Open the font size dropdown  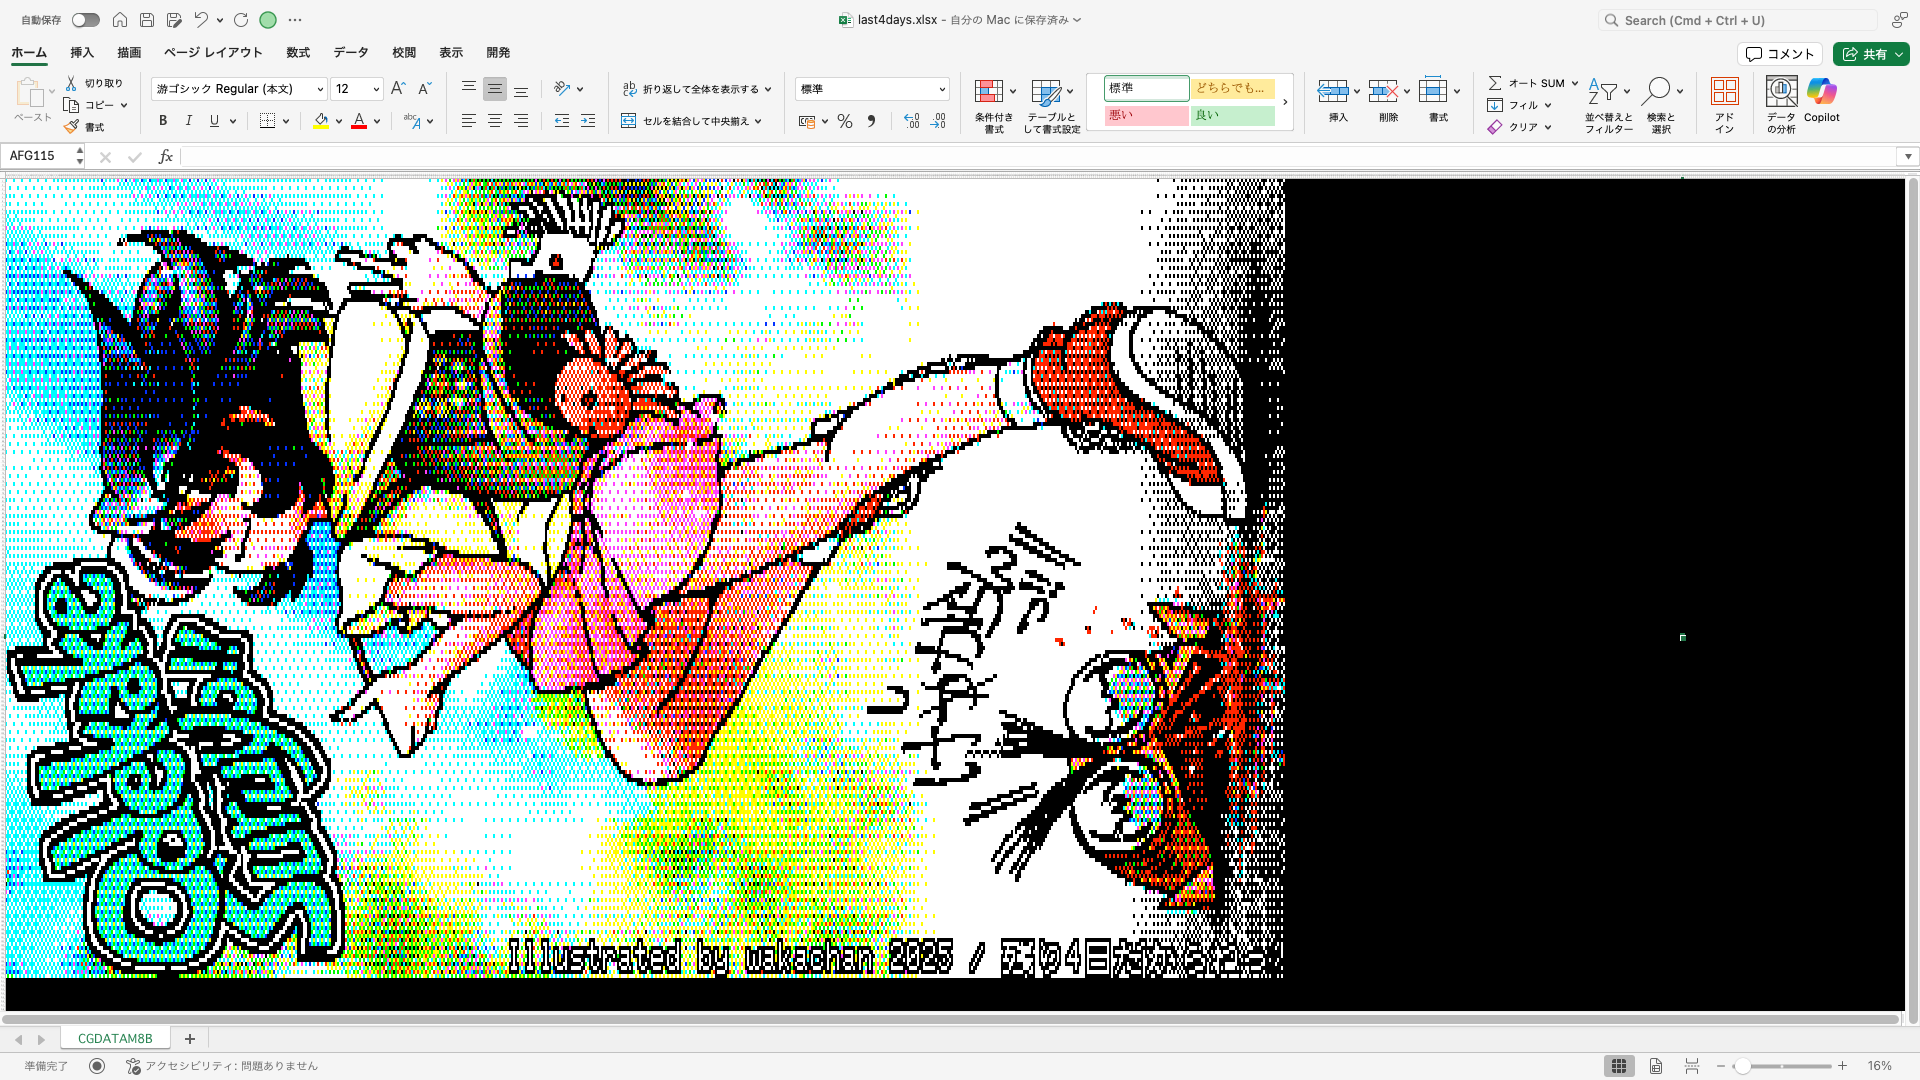[376, 89]
